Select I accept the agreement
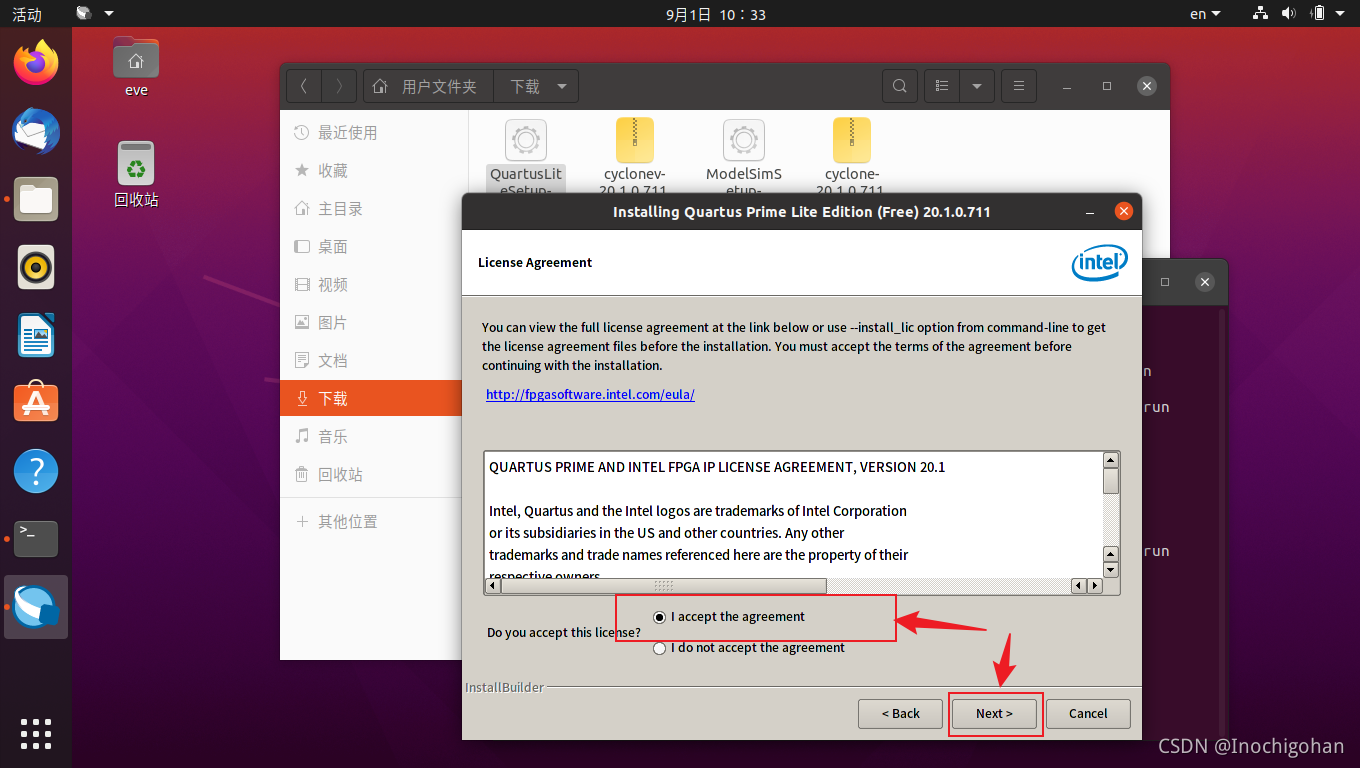 click(729, 617)
